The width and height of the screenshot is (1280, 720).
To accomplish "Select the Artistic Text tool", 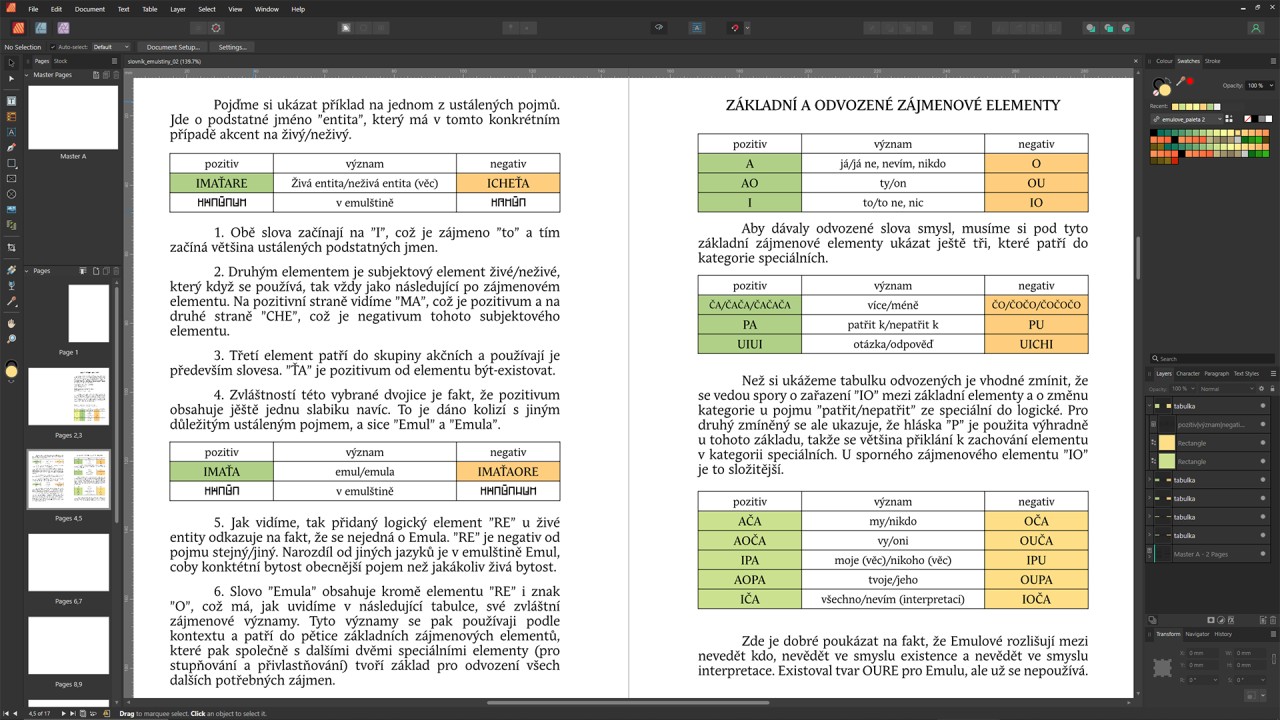I will coord(11,132).
